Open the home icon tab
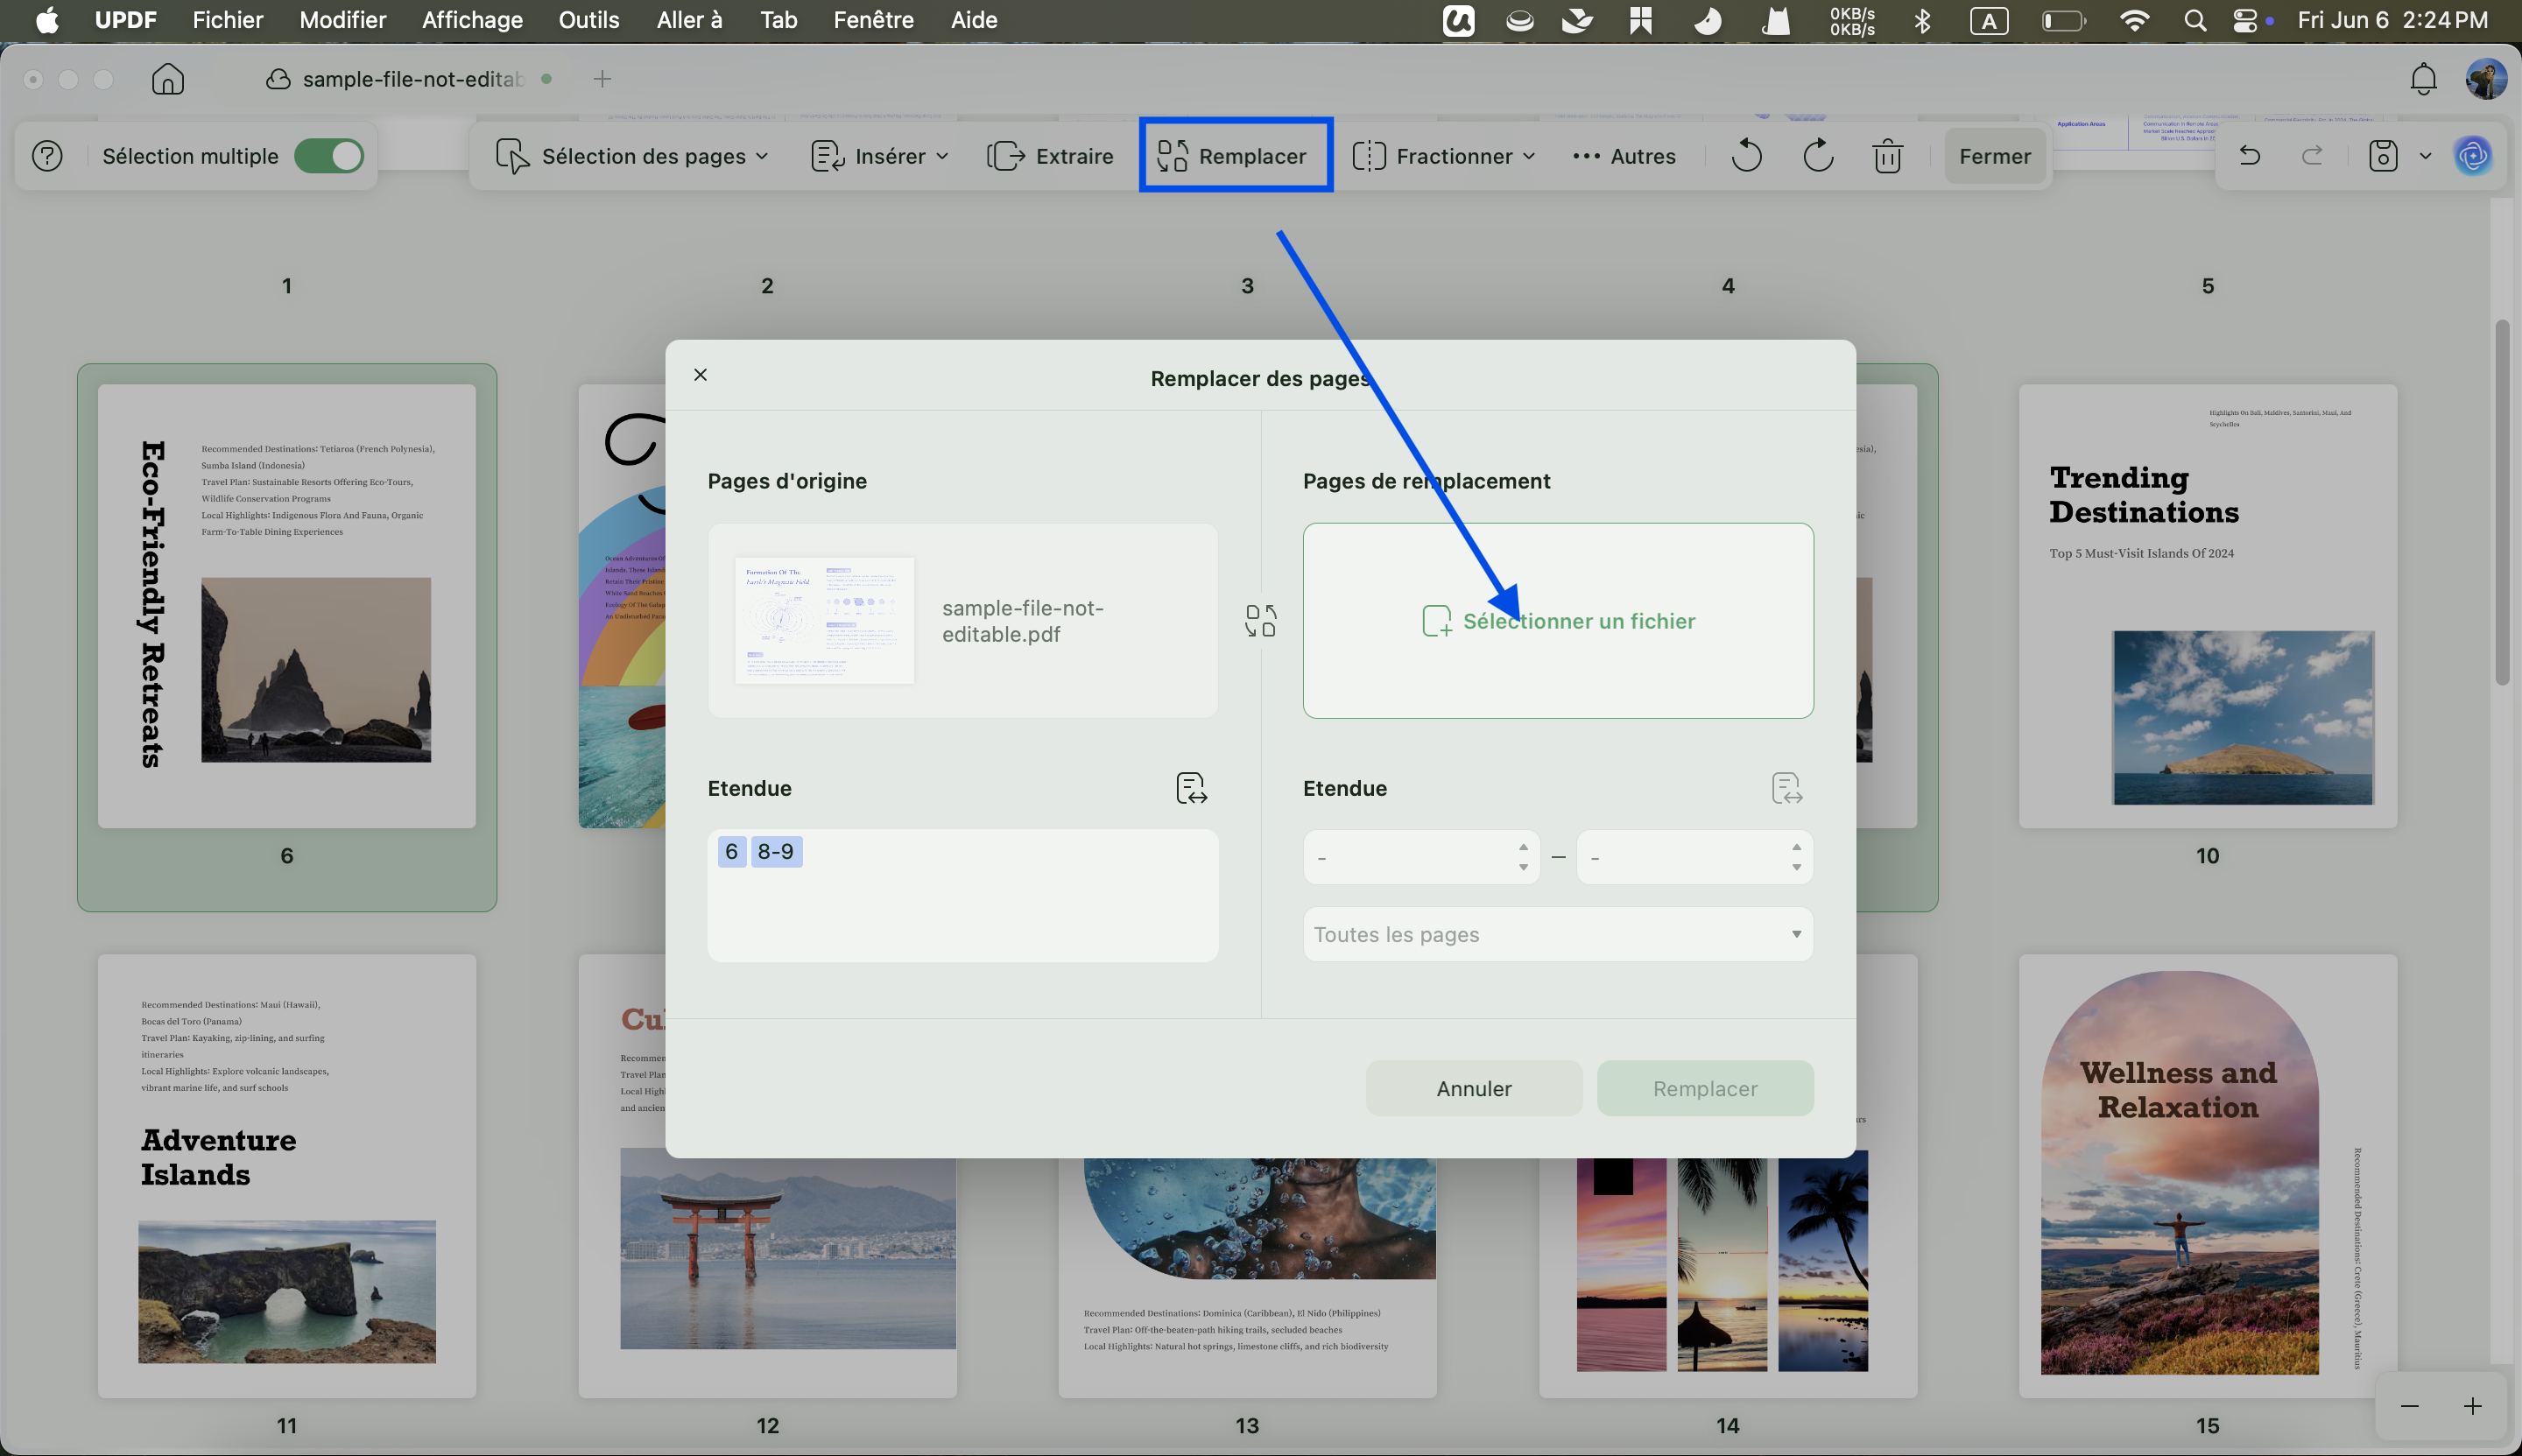This screenshot has width=2522, height=1456. pyautogui.click(x=168, y=79)
